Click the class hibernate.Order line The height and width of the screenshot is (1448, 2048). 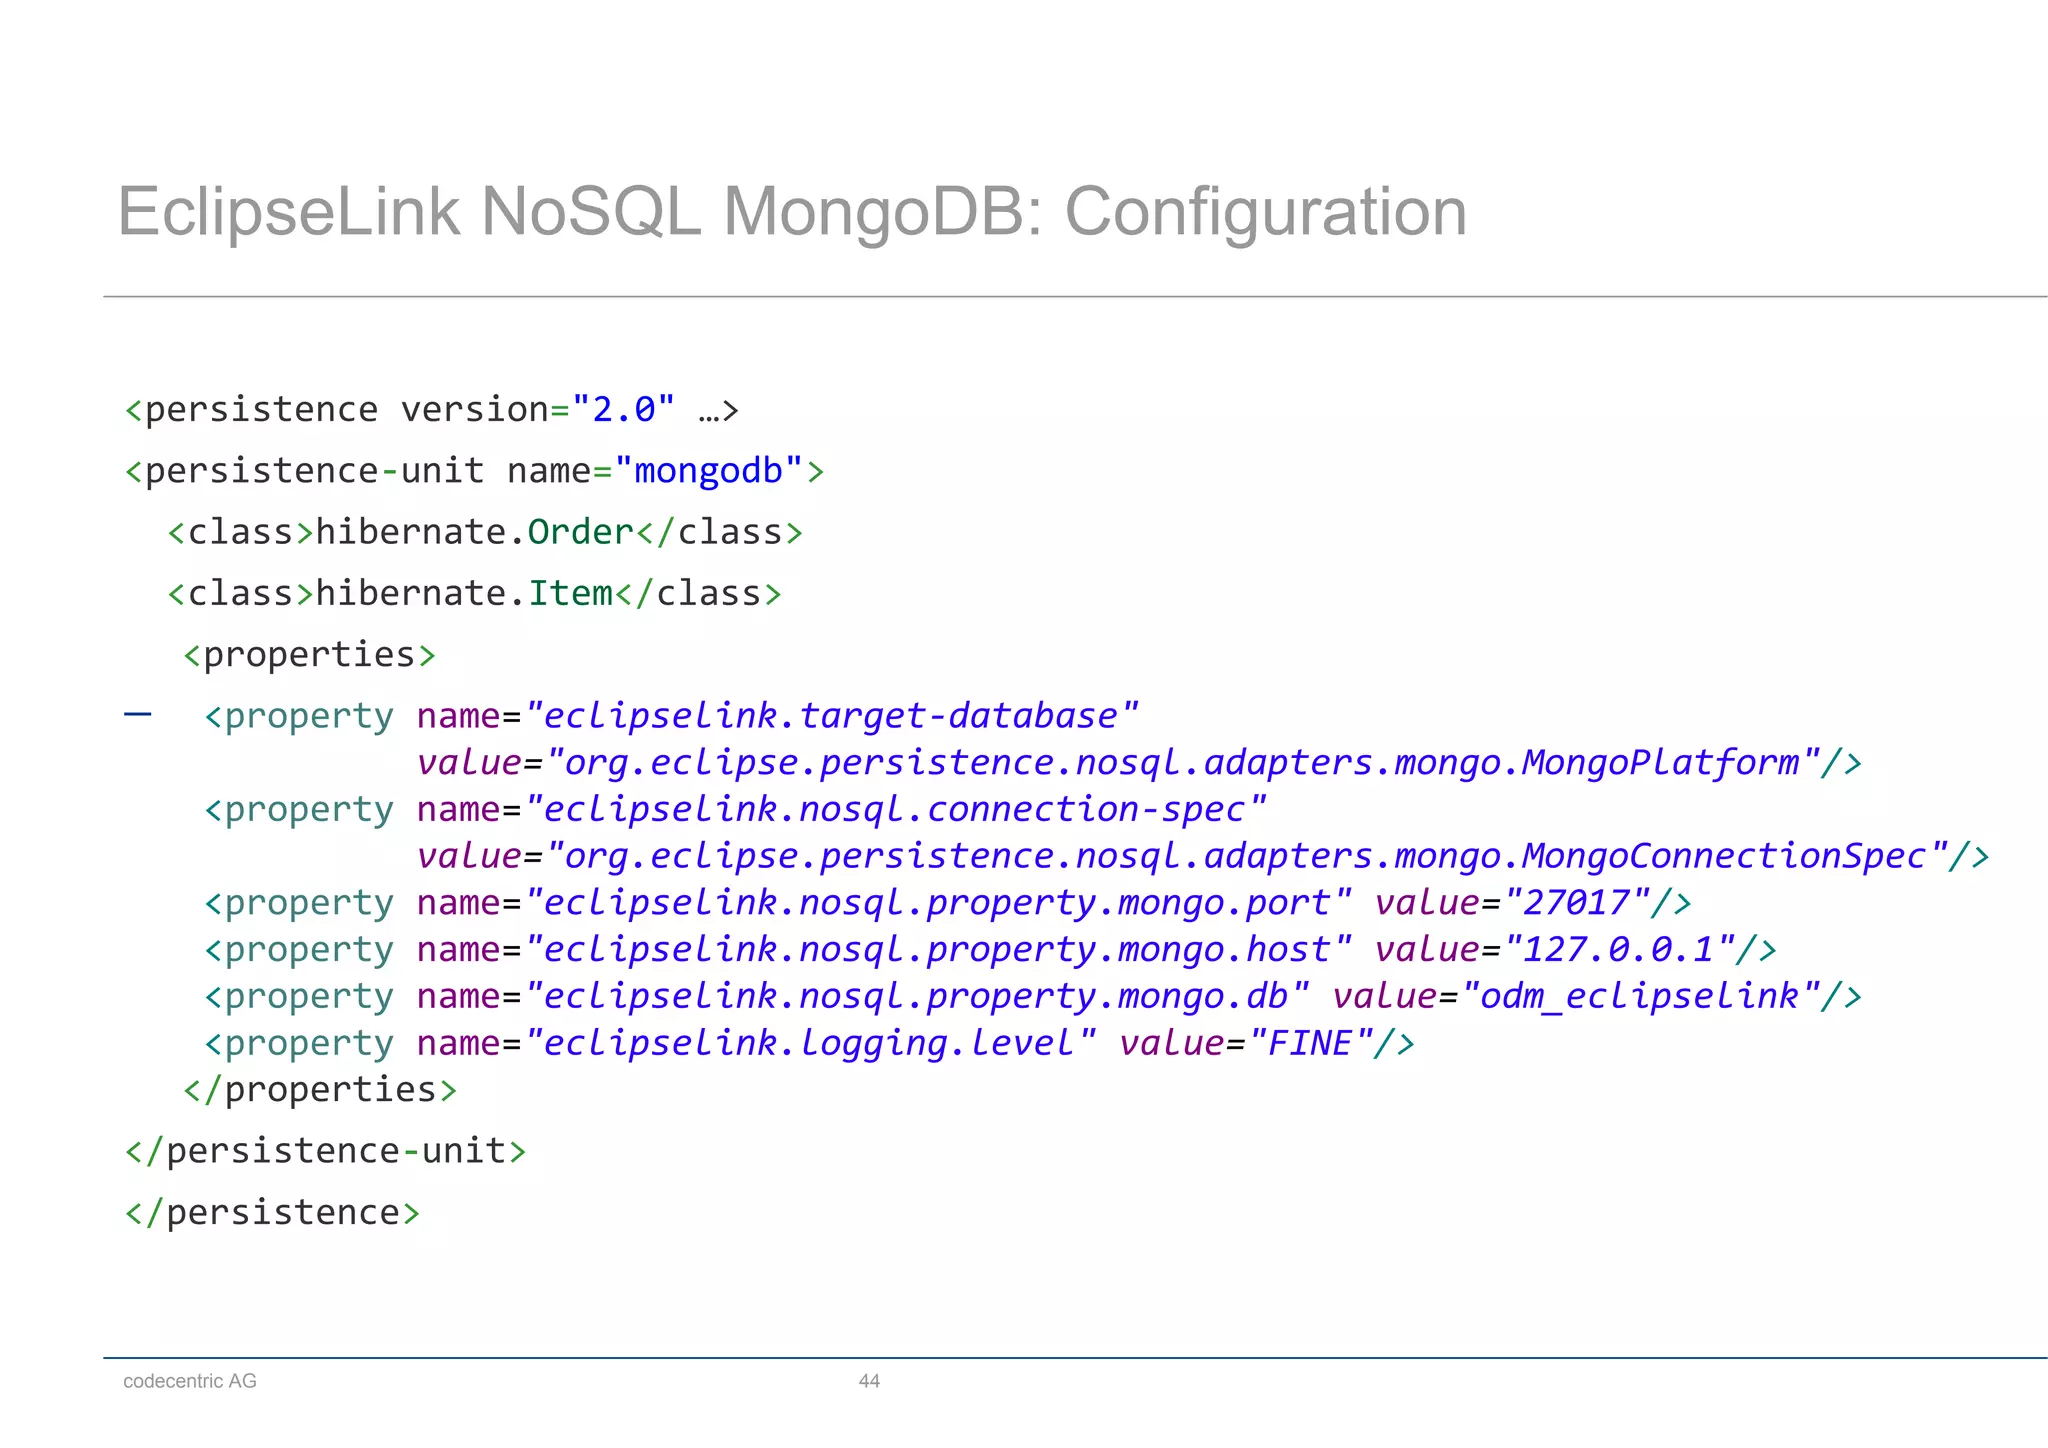click(x=485, y=532)
